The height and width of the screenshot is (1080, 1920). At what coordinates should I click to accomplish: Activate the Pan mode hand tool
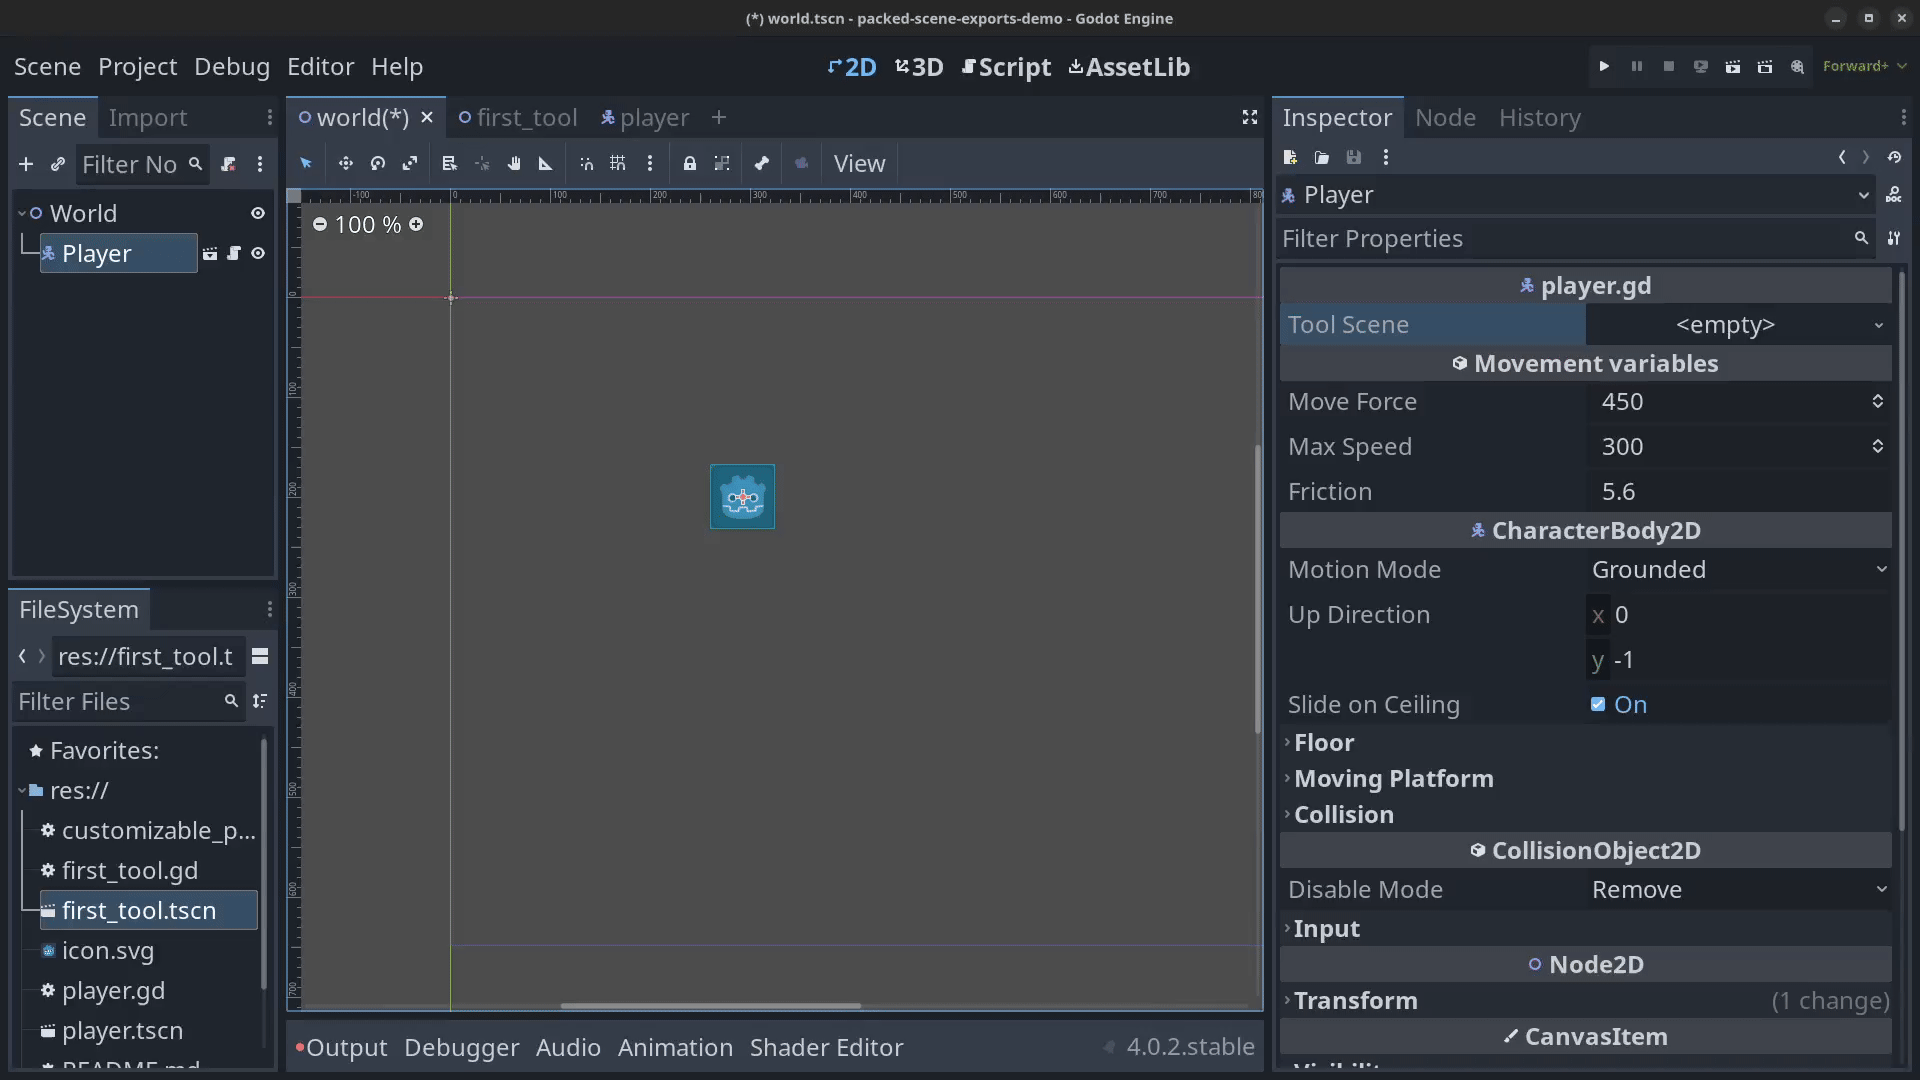pos(514,164)
